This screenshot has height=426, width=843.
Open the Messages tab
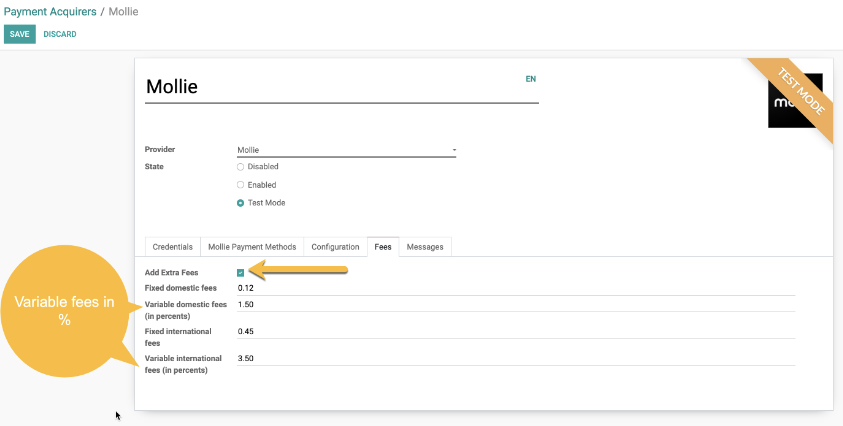point(425,247)
